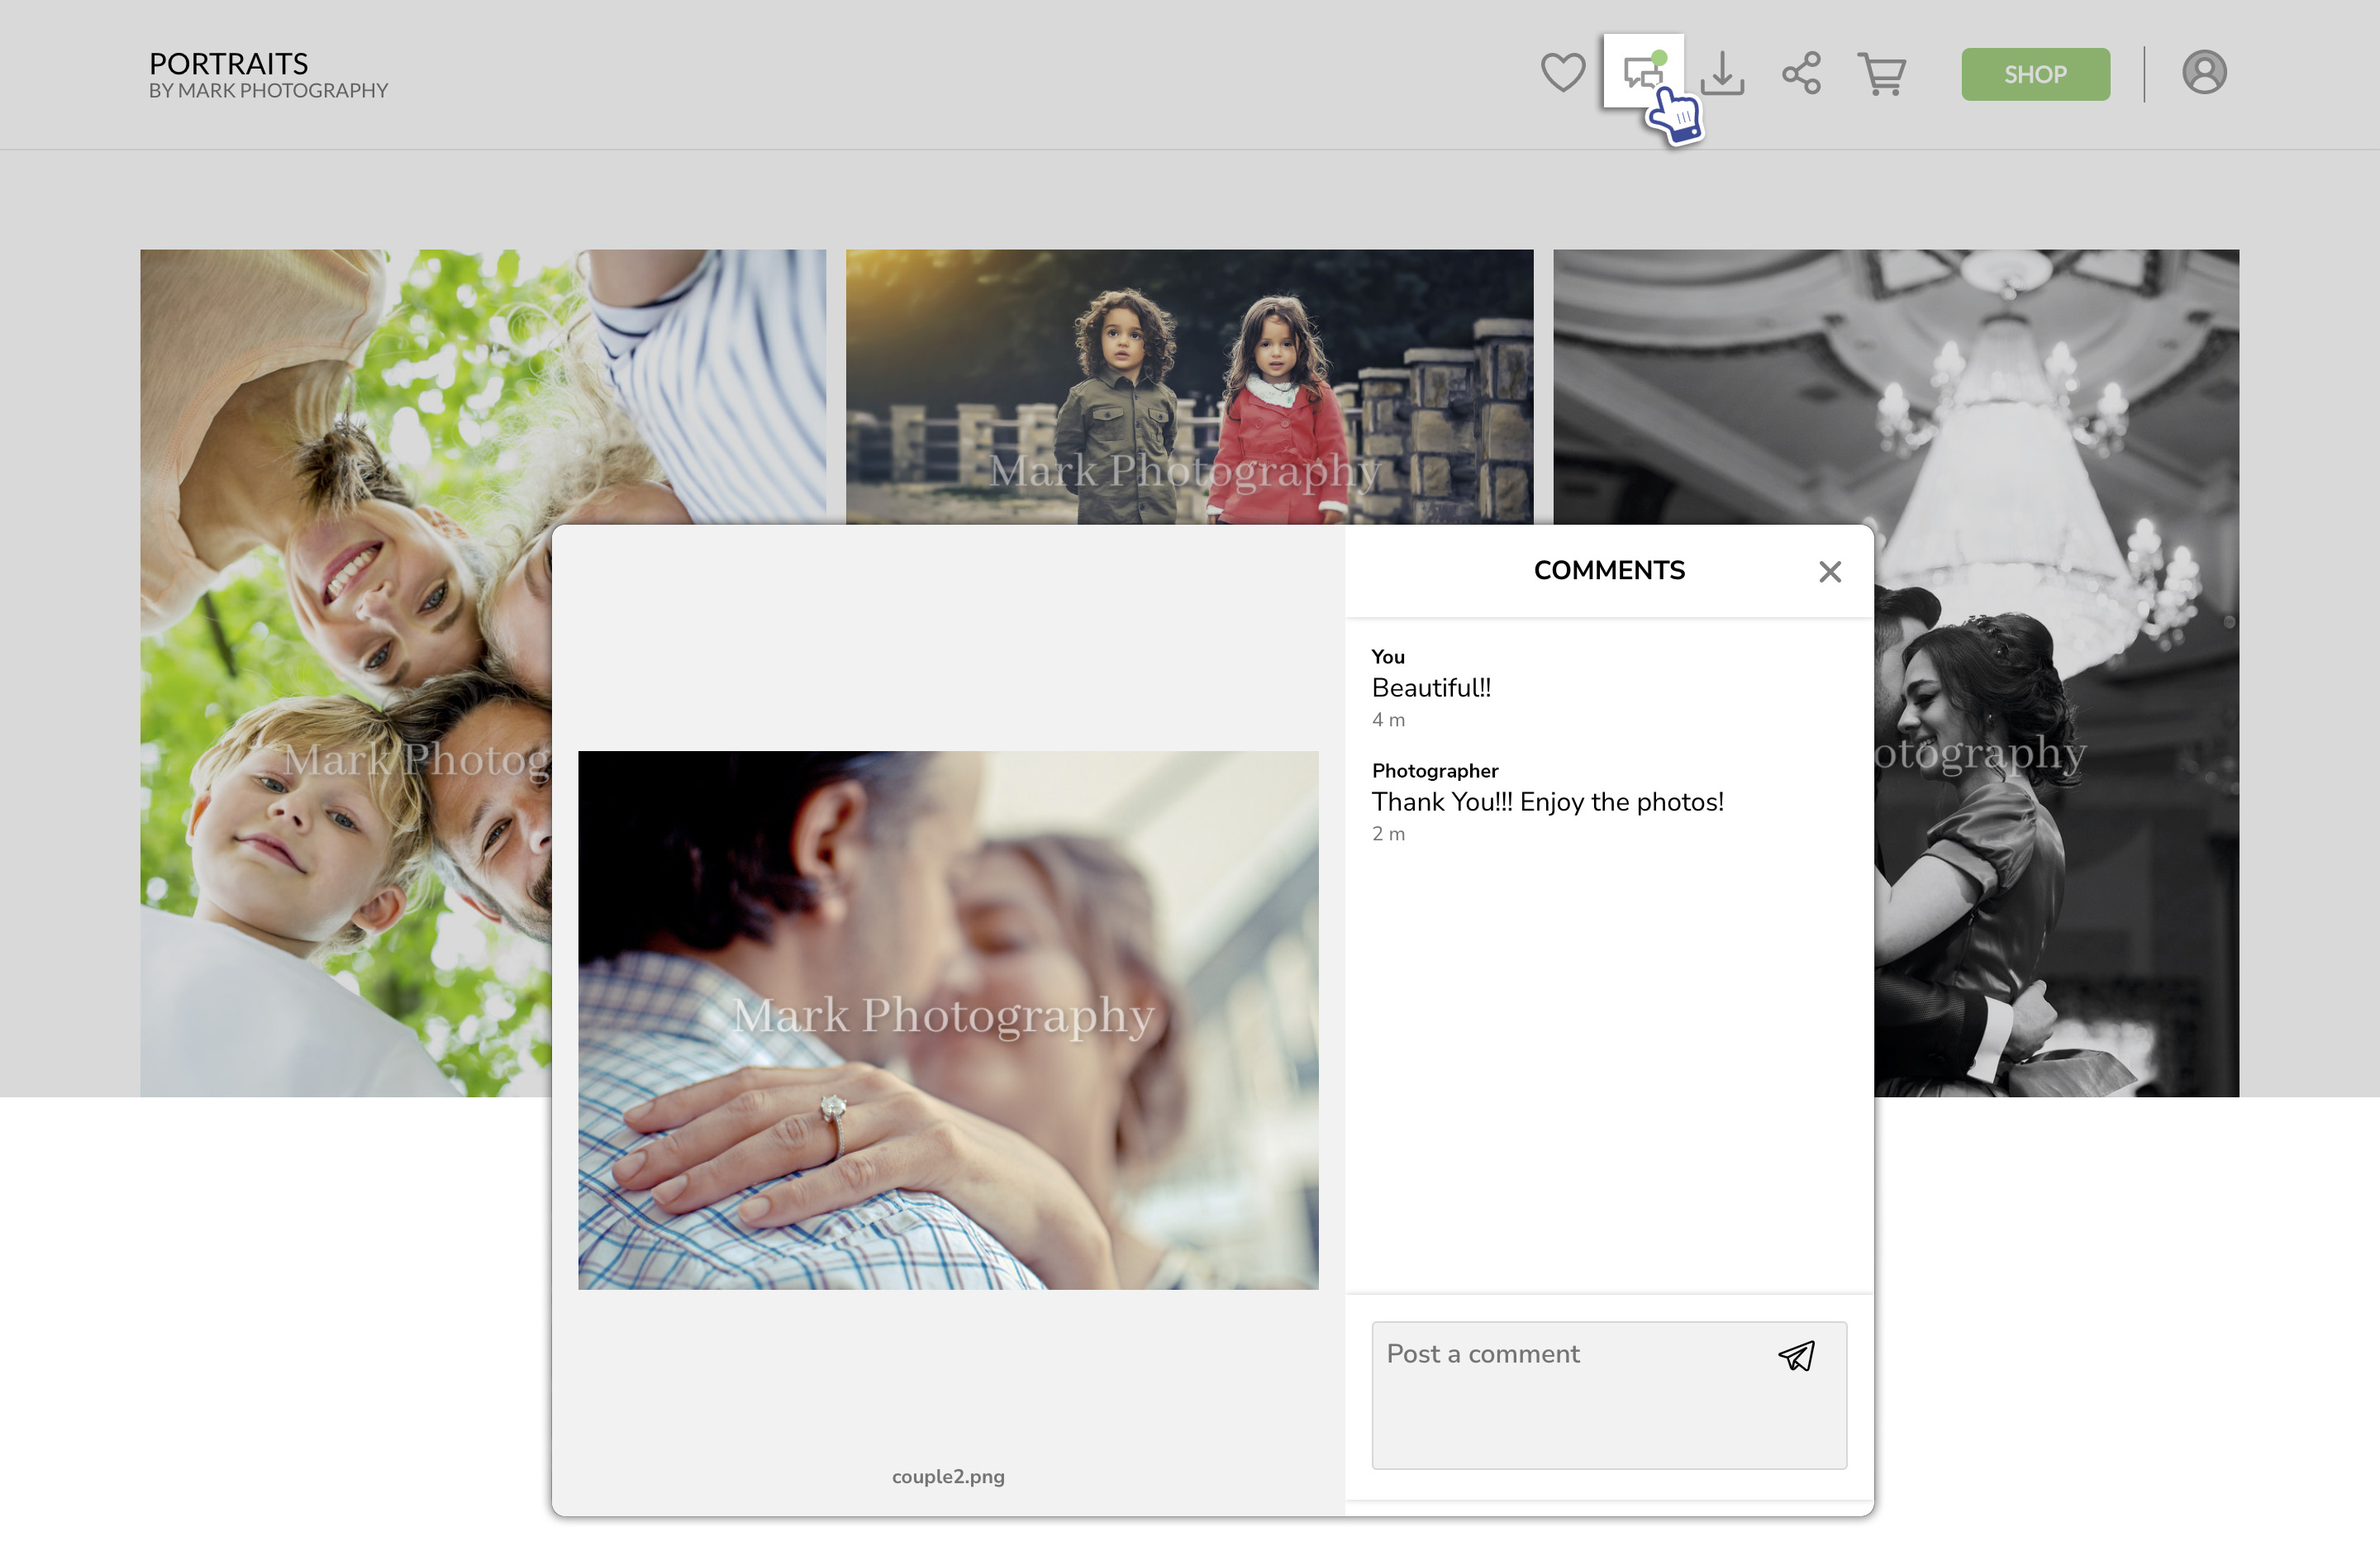Click the COMMENTS panel heading
2380x1546 pixels.
click(1608, 570)
